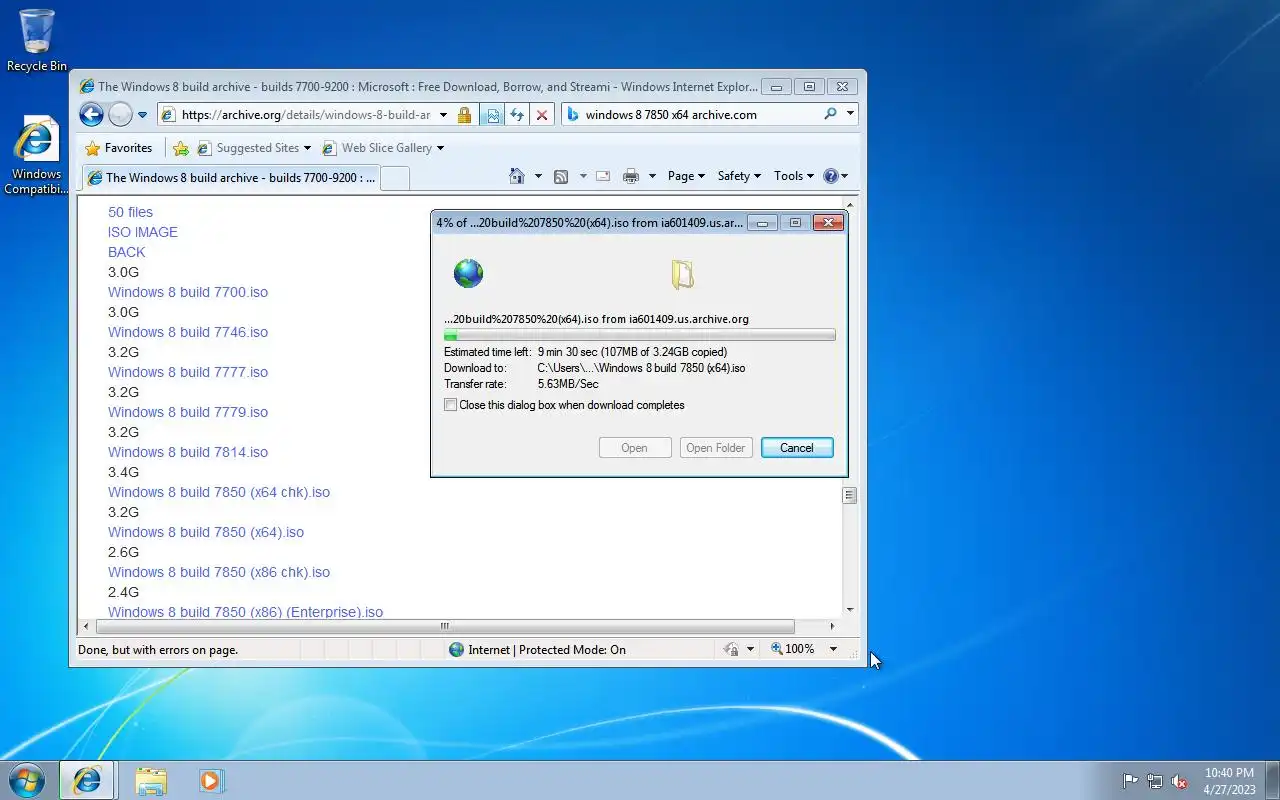Open the search provider dropdown arrow
The image size is (1280, 800).
click(850, 114)
